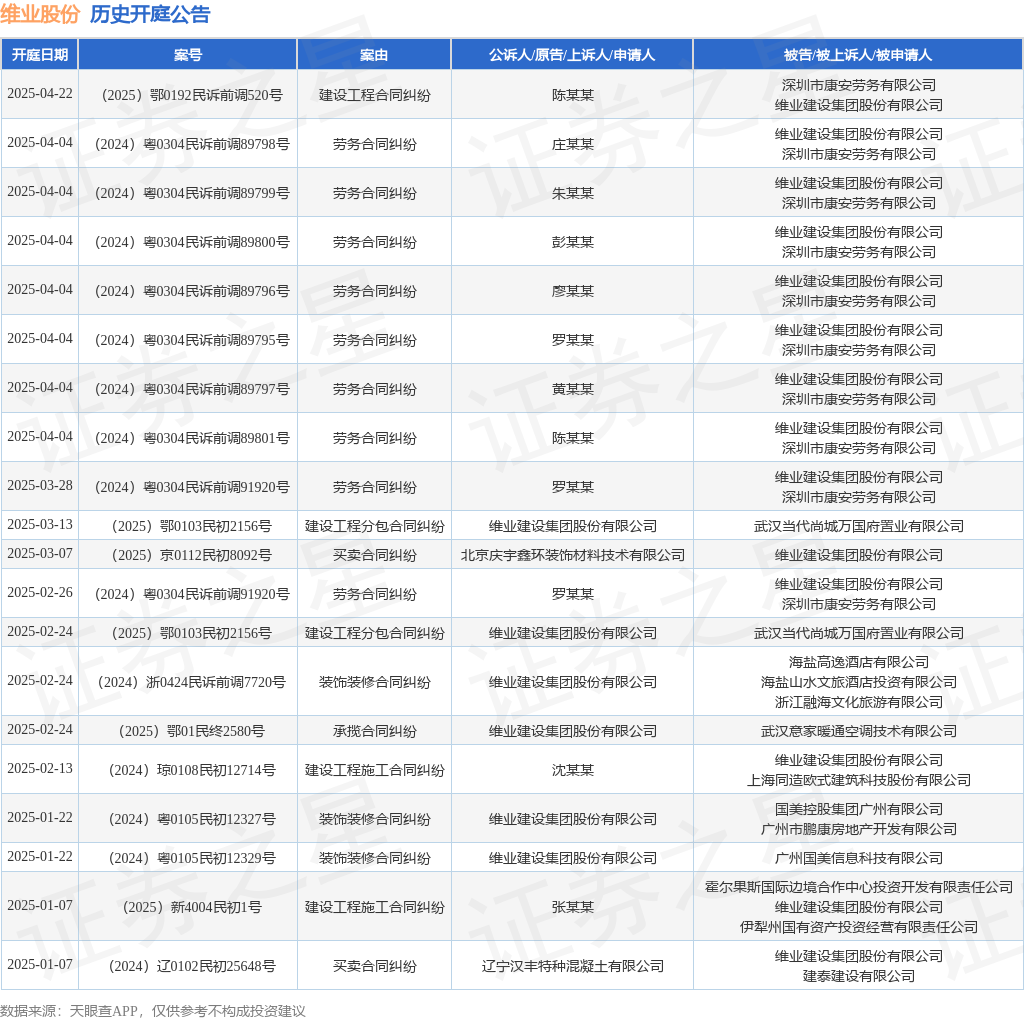Select case number 粤0105民初12327号
The height and width of the screenshot is (1020, 1024).
coord(192,820)
